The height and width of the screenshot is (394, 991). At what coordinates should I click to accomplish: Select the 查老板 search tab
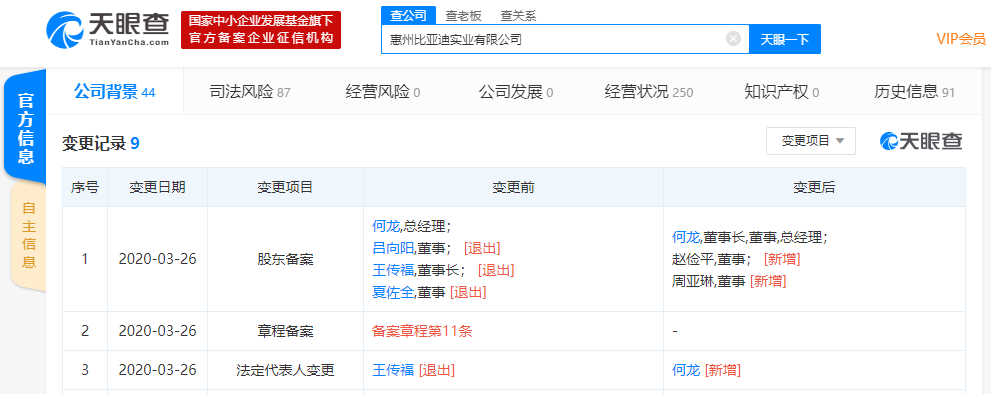pos(463,16)
